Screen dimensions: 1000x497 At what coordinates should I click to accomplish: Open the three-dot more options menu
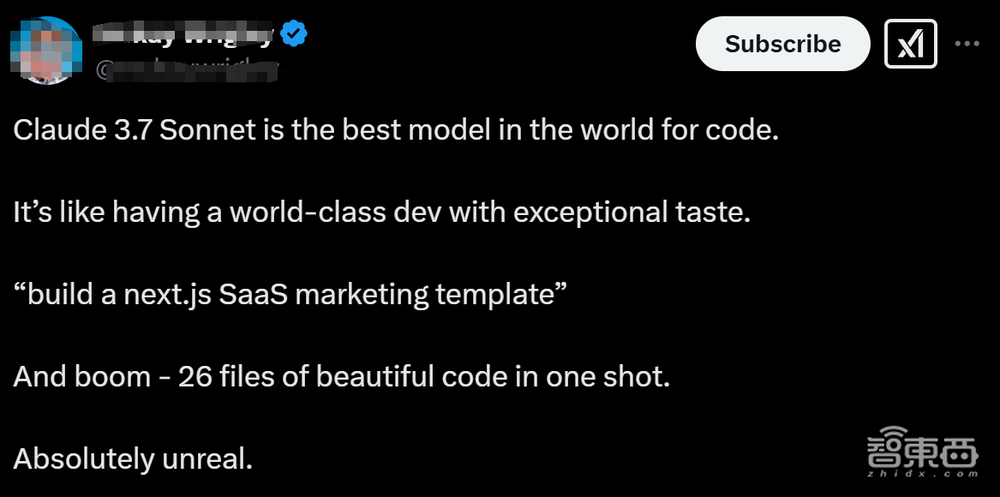pos(967,44)
